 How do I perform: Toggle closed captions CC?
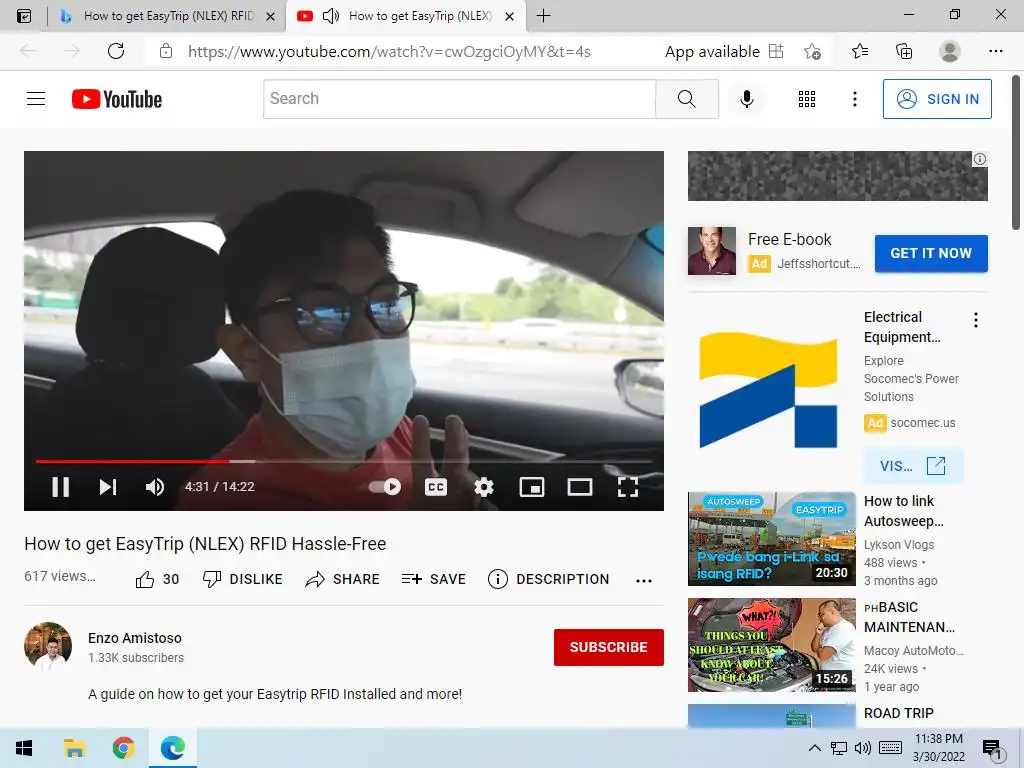[436, 487]
